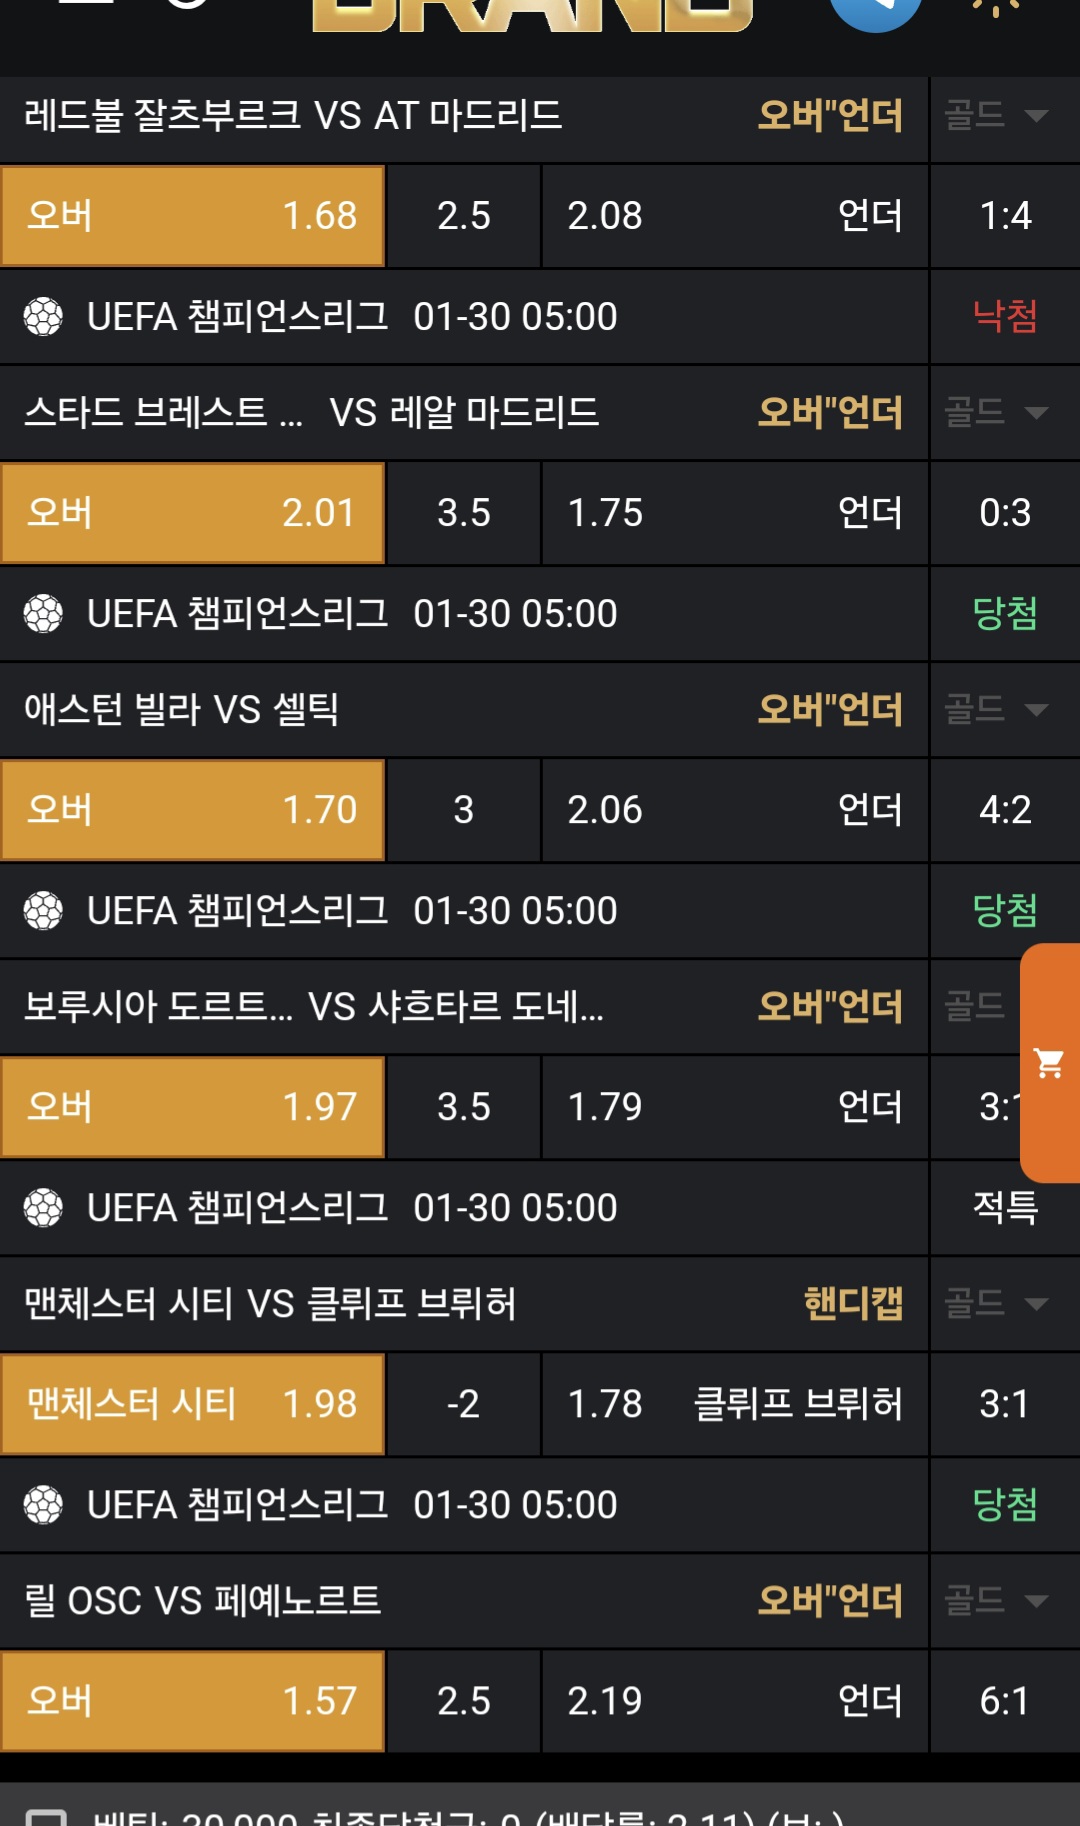Tick the checkbox beside the betting summary
The height and width of the screenshot is (1826, 1080).
pyautogui.click(x=46, y=1816)
